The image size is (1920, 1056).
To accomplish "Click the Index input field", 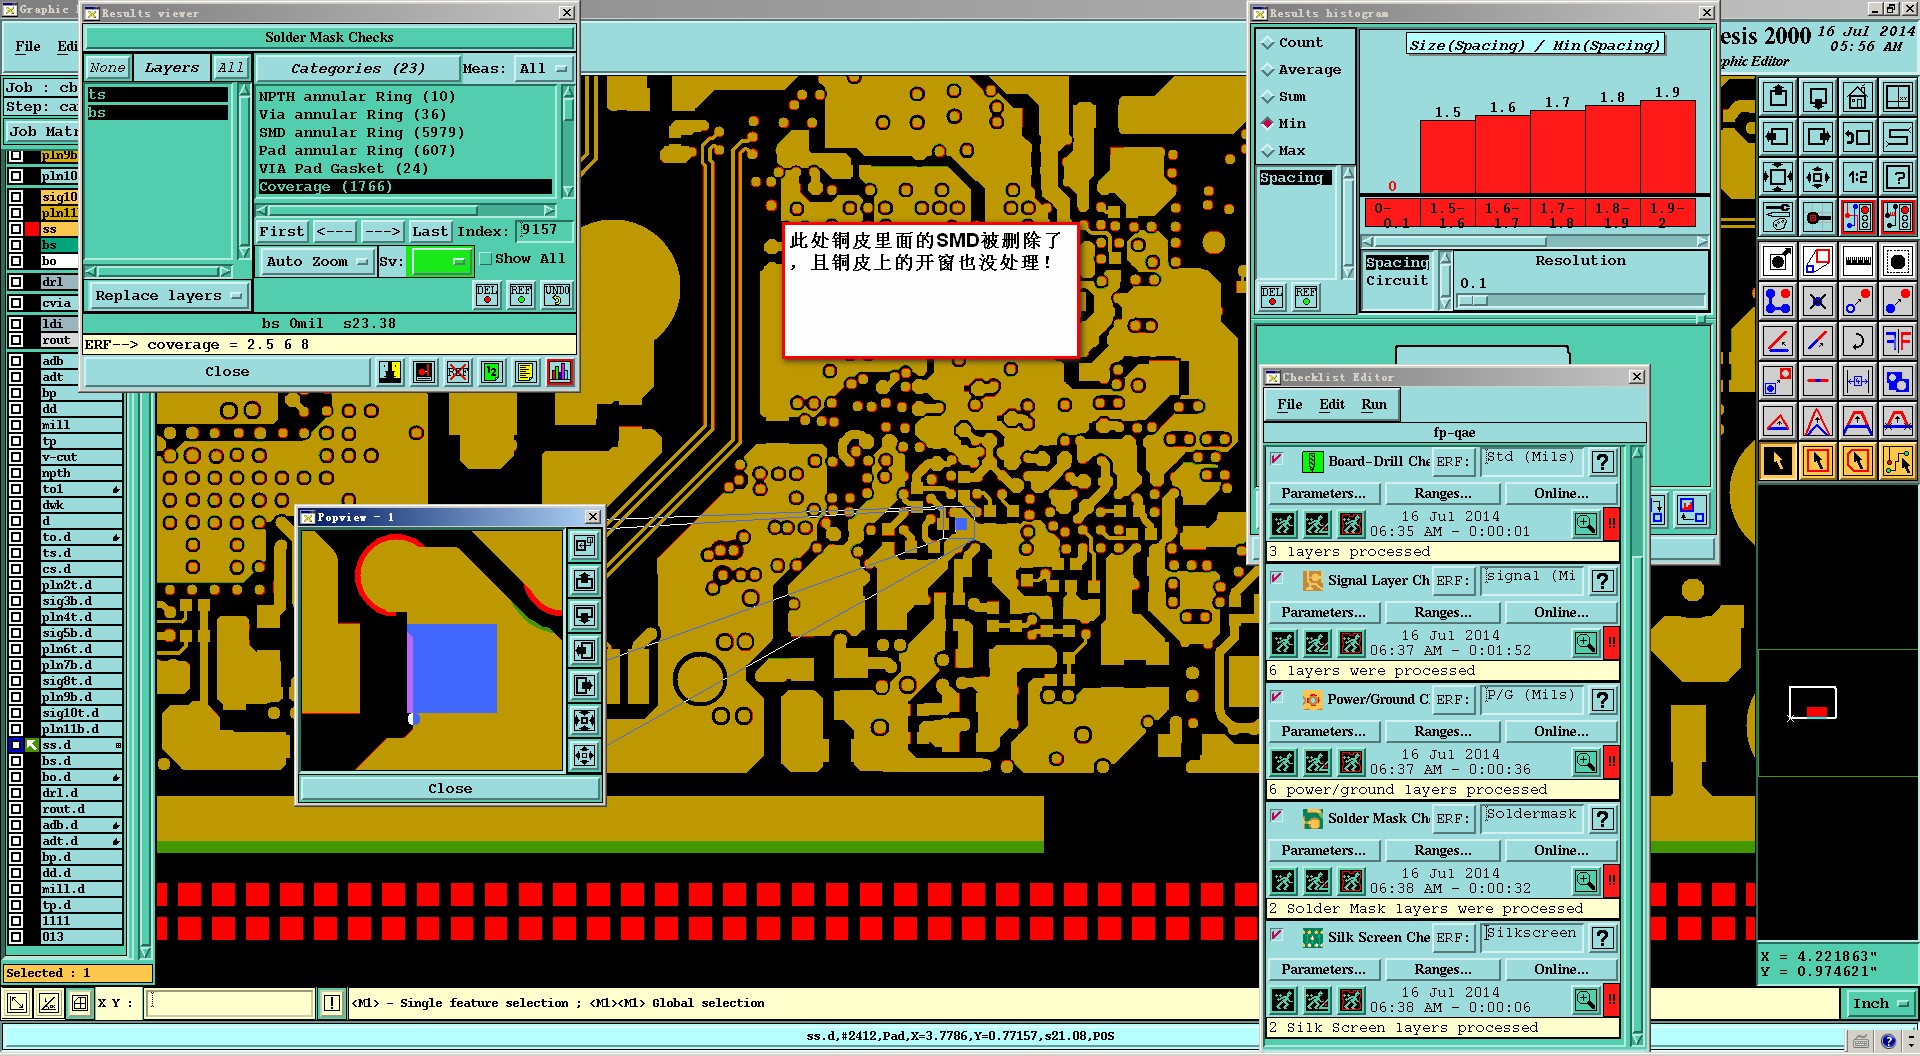I will tap(544, 231).
